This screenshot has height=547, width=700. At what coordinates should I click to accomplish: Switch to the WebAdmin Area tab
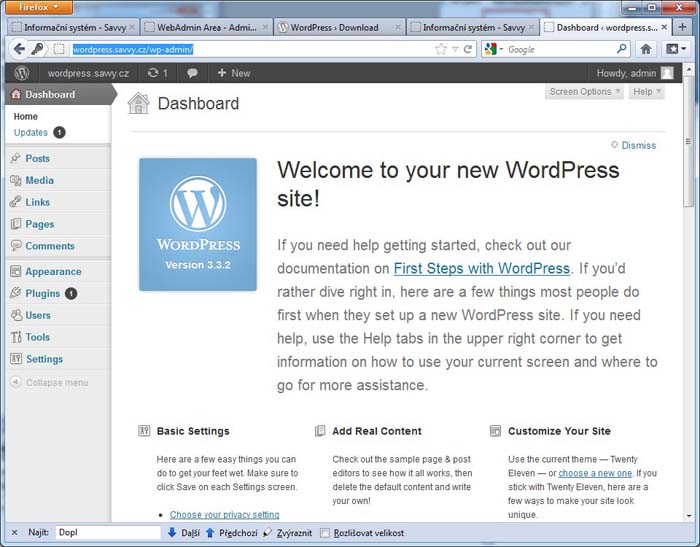point(206,27)
